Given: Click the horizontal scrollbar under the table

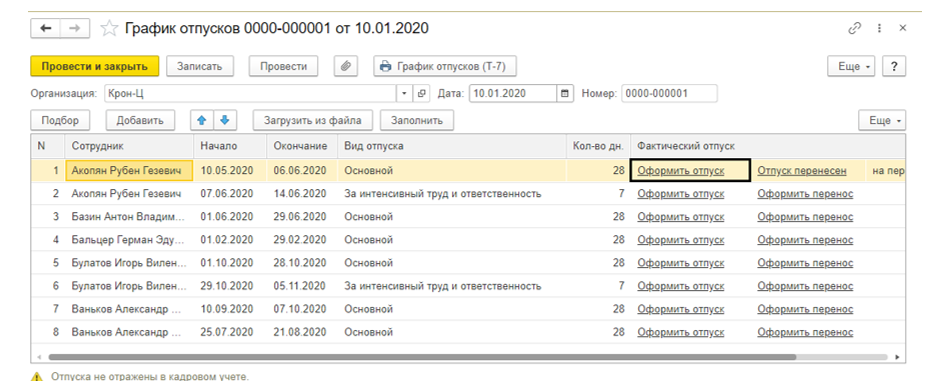Looking at the screenshot, I should tap(422, 357).
